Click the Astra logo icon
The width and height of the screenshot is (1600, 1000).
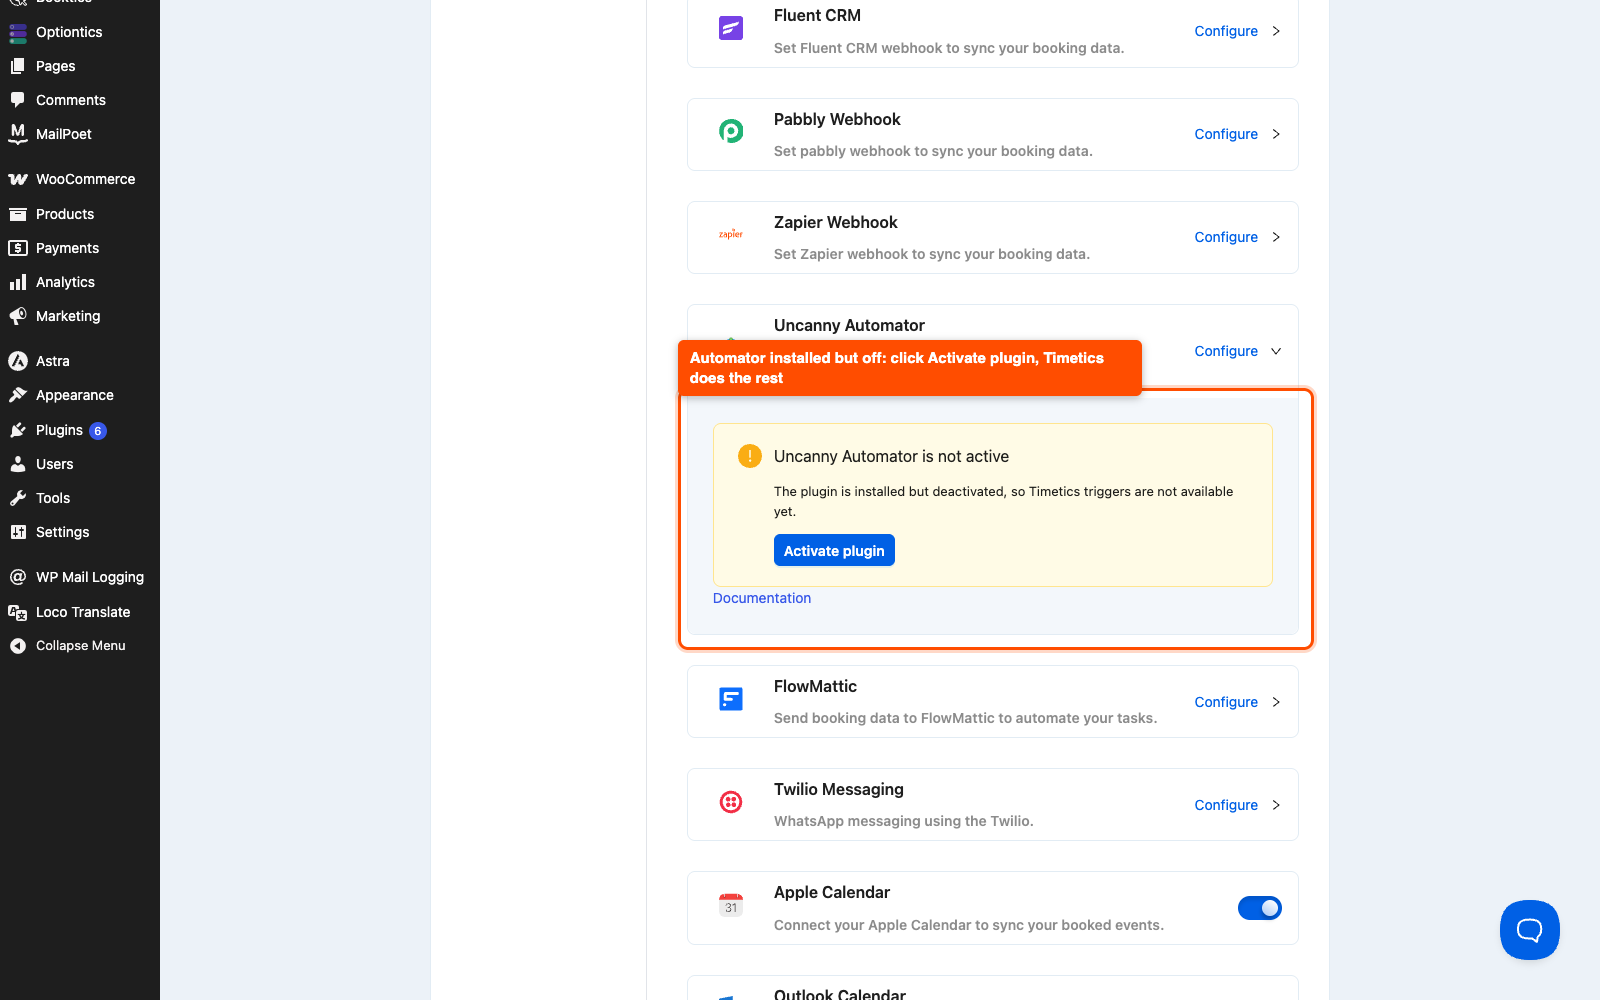tap(18, 361)
